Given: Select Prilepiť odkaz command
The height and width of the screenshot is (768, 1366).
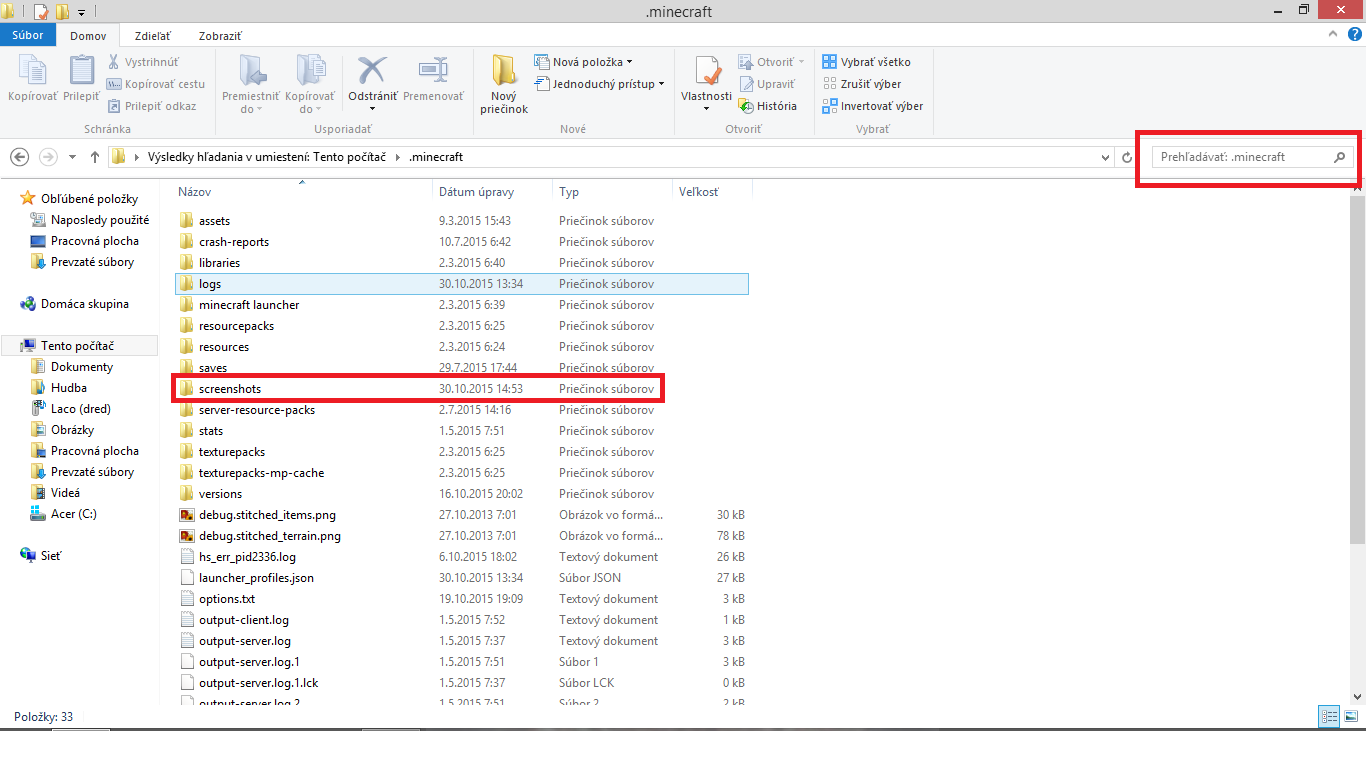Looking at the screenshot, I should pyautogui.click(x=152, y=106).
